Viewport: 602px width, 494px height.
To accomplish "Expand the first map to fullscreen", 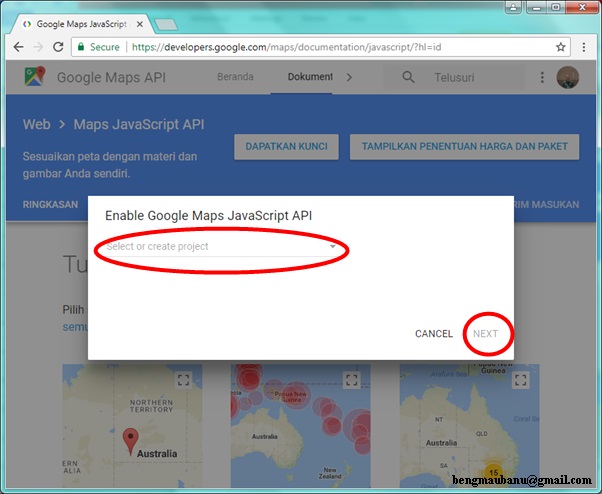I will click(x=184, y=380).
